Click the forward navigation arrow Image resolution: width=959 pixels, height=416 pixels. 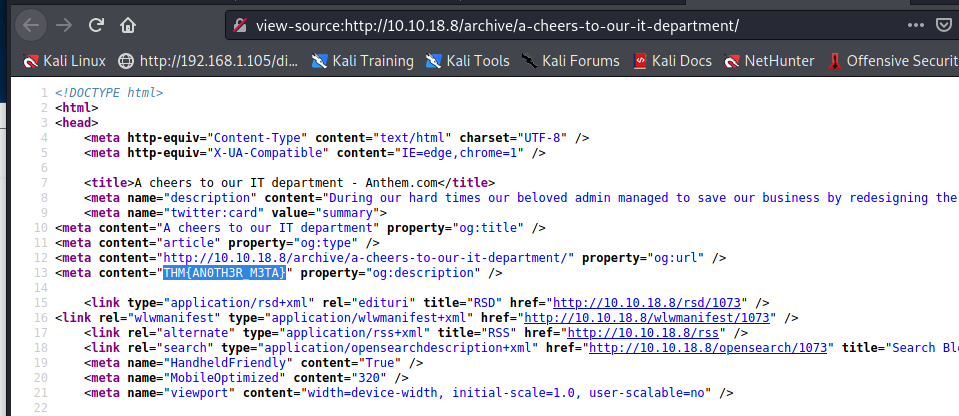coord(63,23)
